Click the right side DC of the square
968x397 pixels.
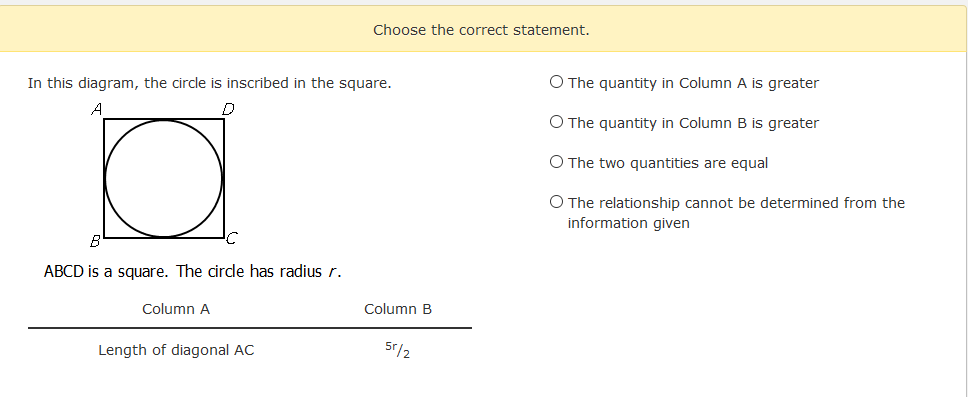point(223,178)
